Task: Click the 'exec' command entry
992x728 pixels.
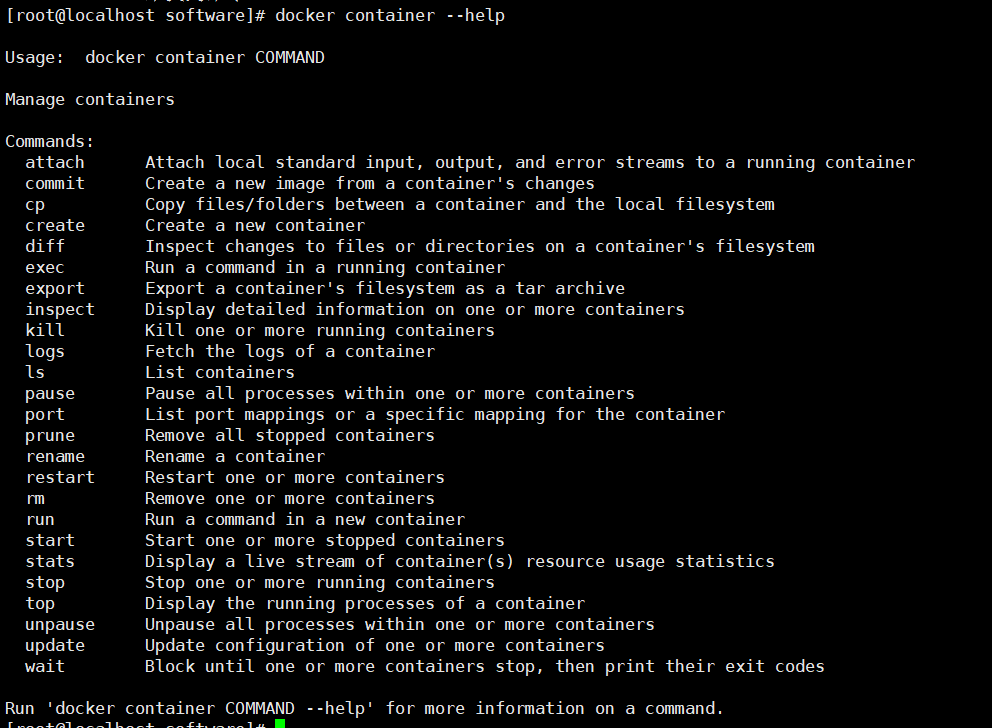Action: point(45,267)
